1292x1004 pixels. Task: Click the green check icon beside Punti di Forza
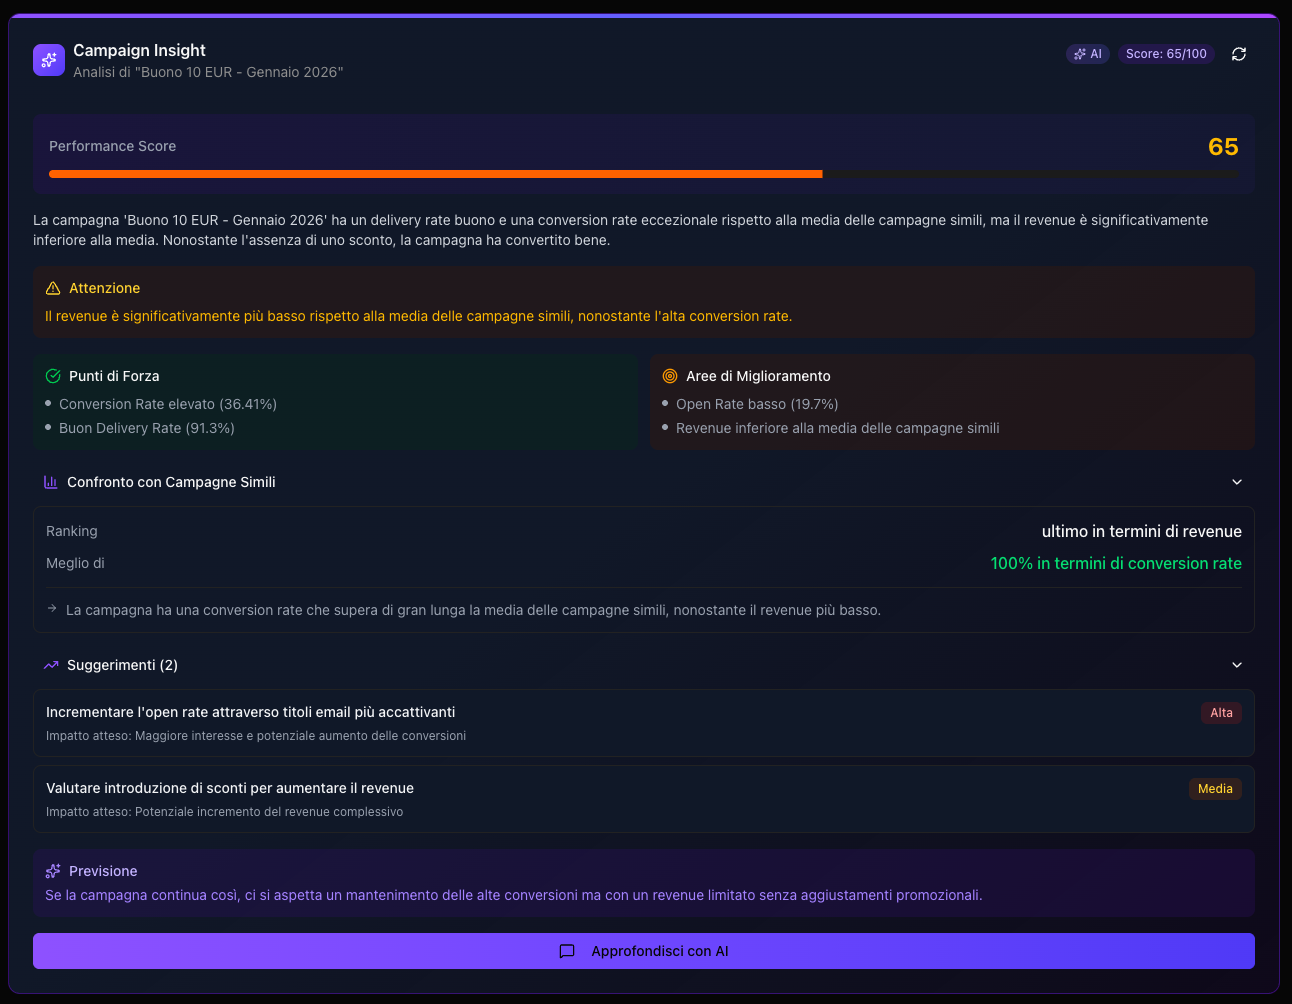tap(52, 376)
